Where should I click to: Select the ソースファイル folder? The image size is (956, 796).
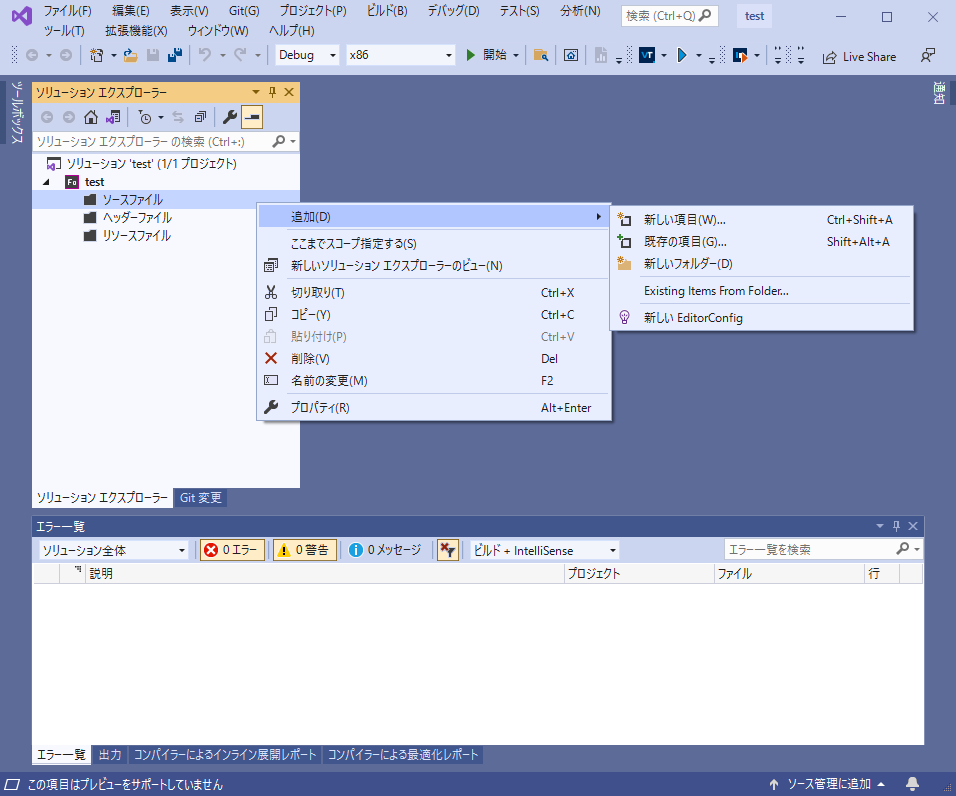tap(133, 199)
